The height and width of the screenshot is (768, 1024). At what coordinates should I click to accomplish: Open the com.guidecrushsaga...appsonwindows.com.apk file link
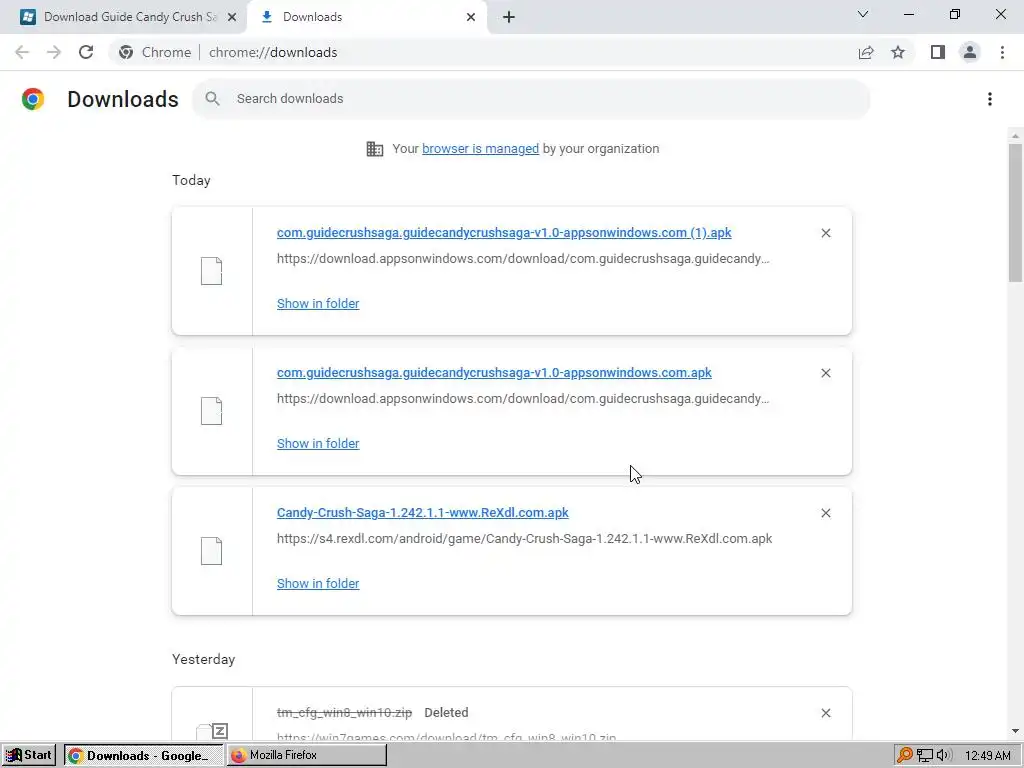[x=494, y=372]
